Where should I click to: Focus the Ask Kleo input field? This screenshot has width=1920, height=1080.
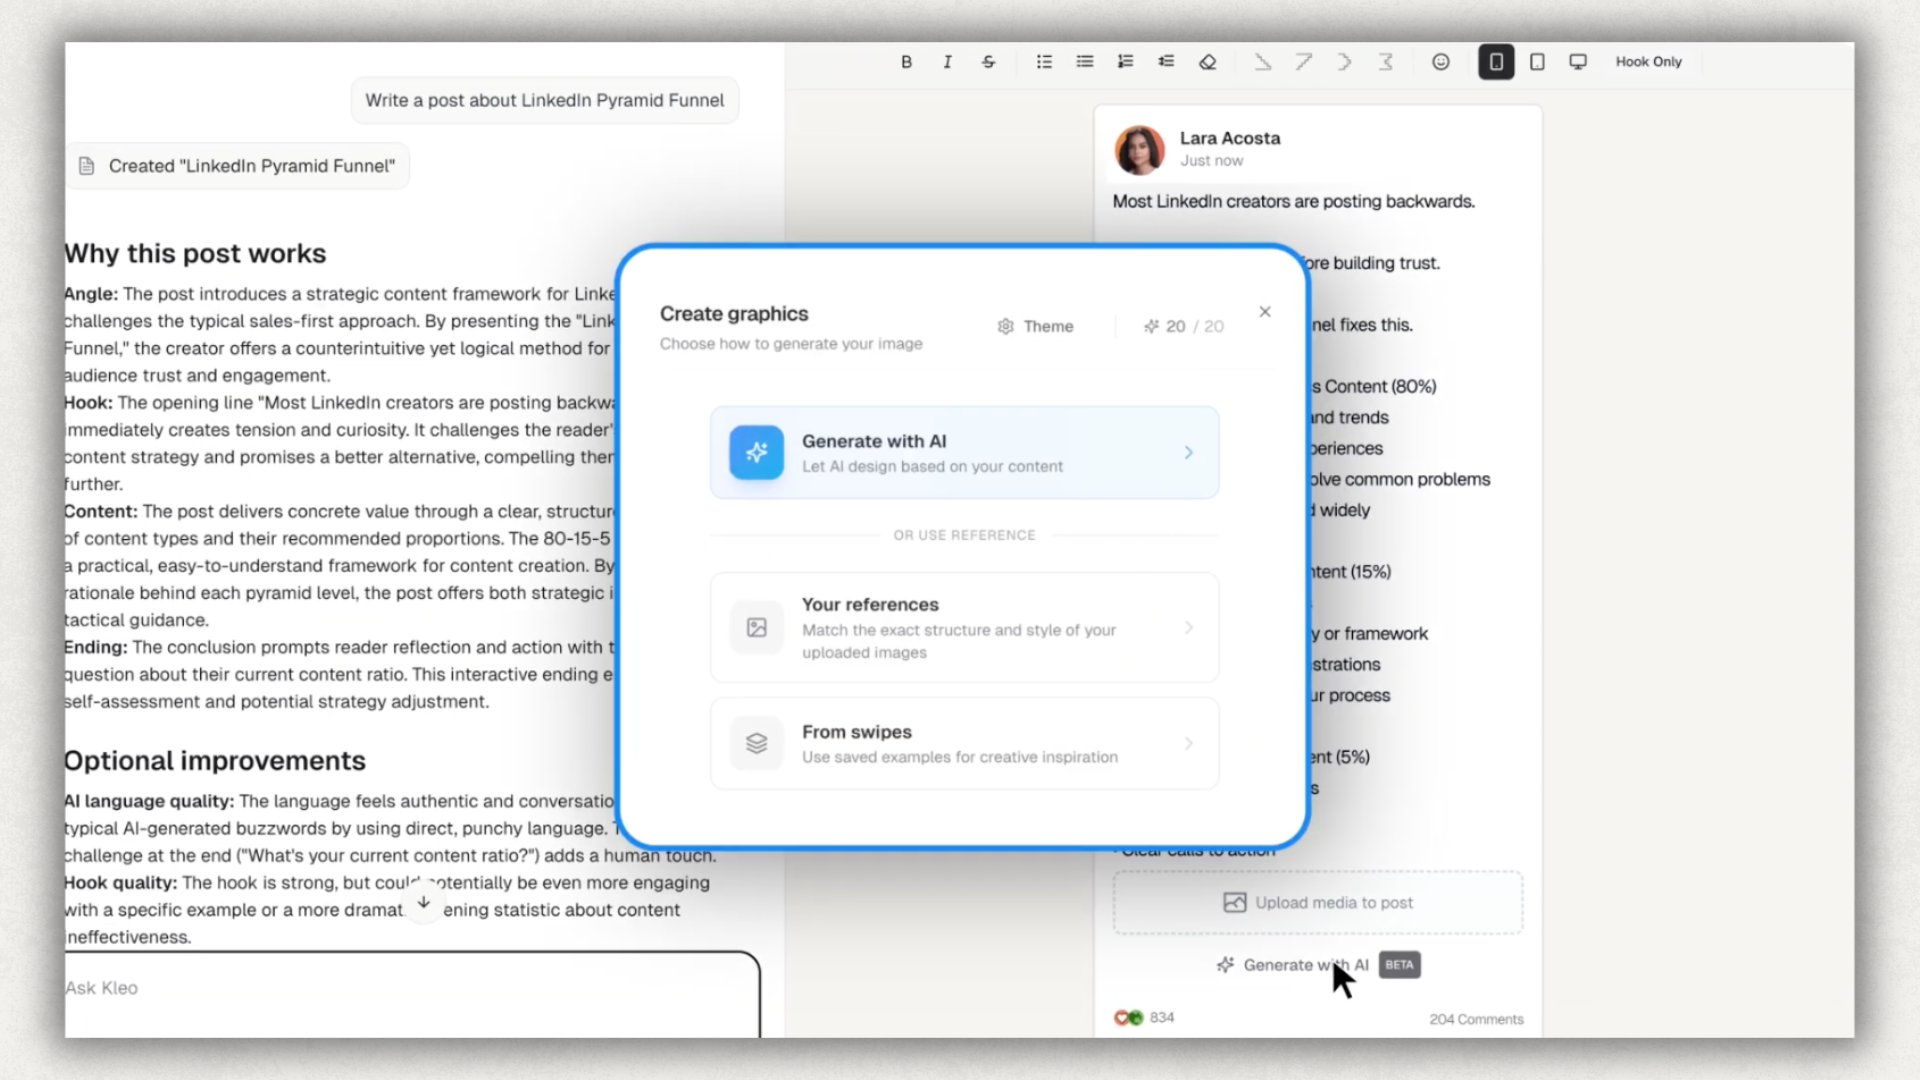pyautogui.click(x=412, y=995)
